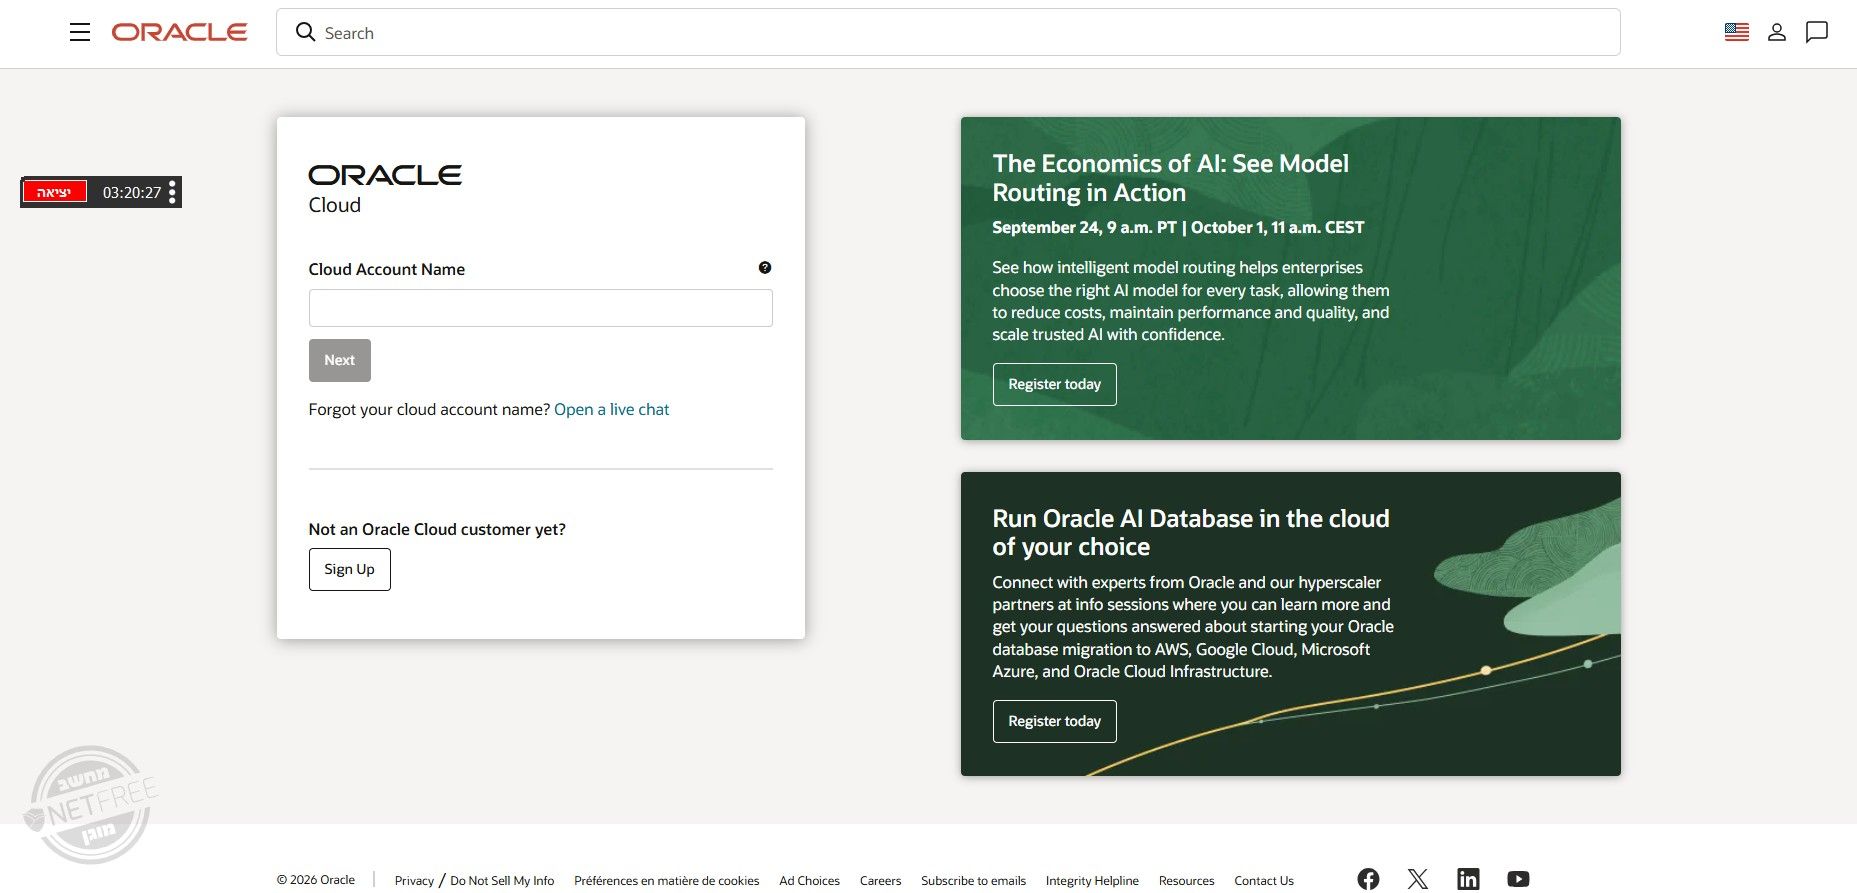Open a live chat link
This screenshot has height=893, width=1857.
click(611, 409)
